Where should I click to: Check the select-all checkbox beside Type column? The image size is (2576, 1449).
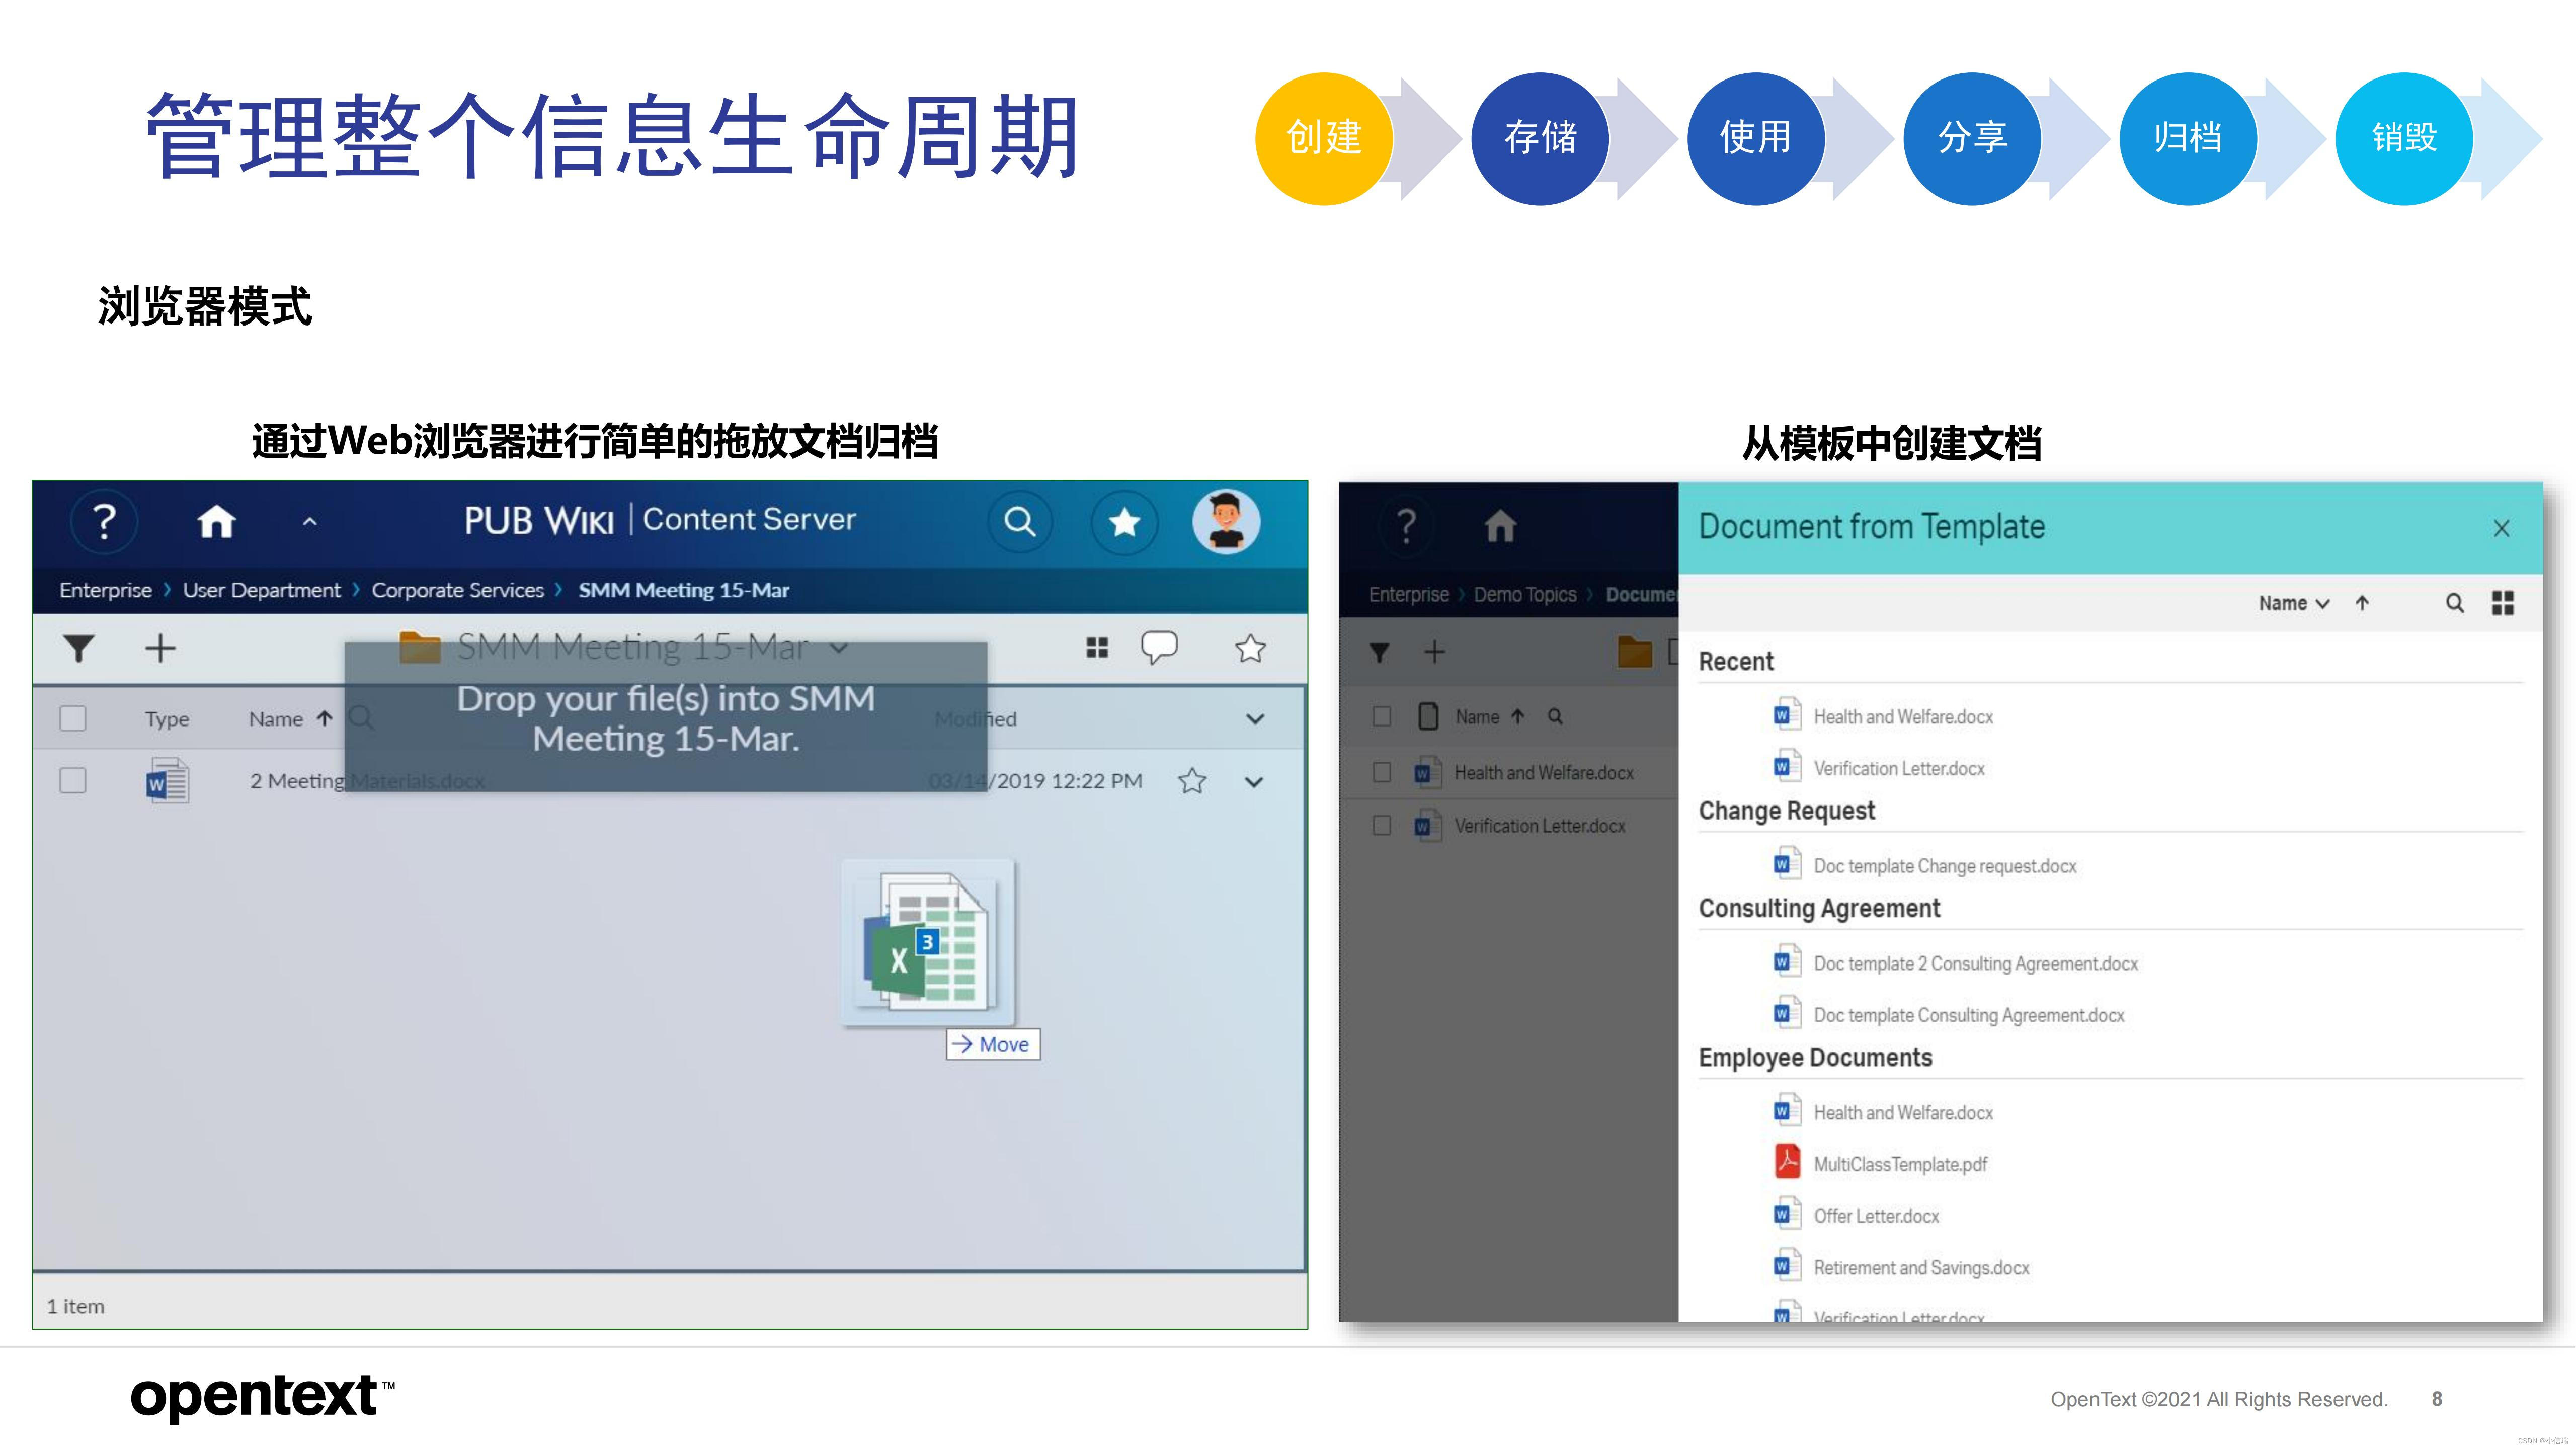[x=73, y=719]
